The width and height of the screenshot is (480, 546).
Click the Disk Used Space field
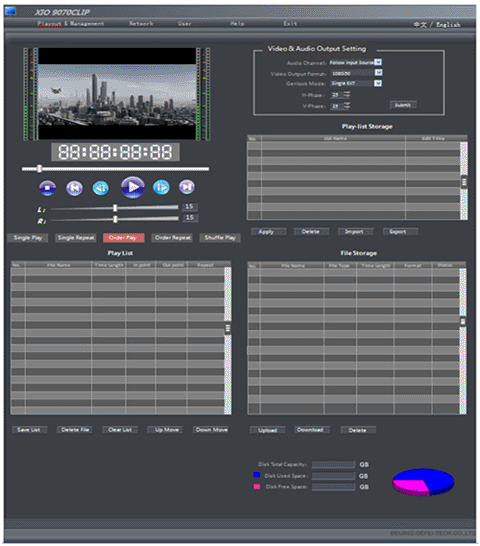(x=333, y=476)
